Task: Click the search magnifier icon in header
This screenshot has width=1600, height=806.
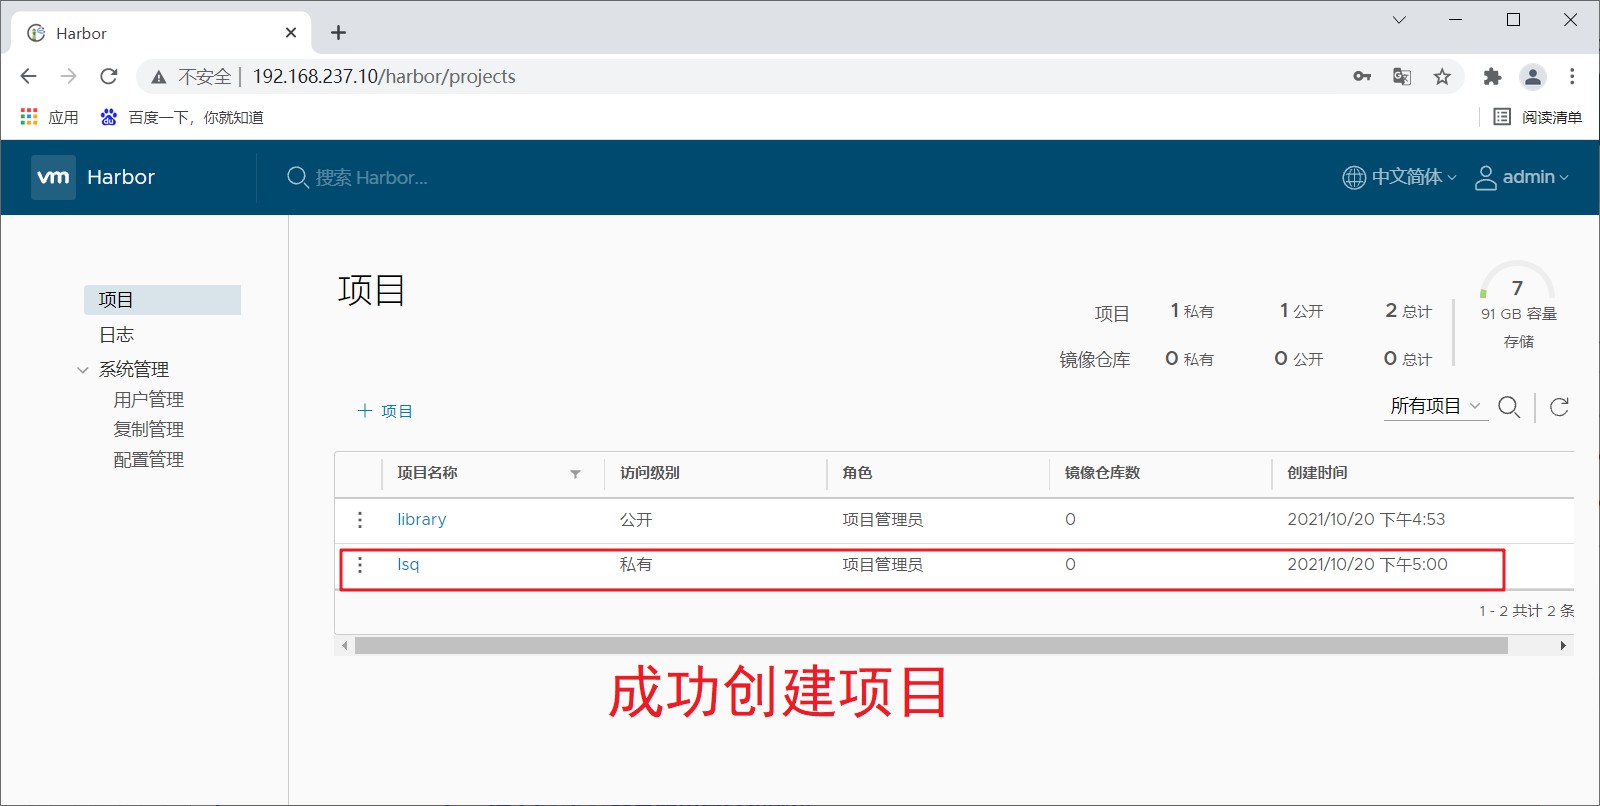Action: click(x=297, y=178)
